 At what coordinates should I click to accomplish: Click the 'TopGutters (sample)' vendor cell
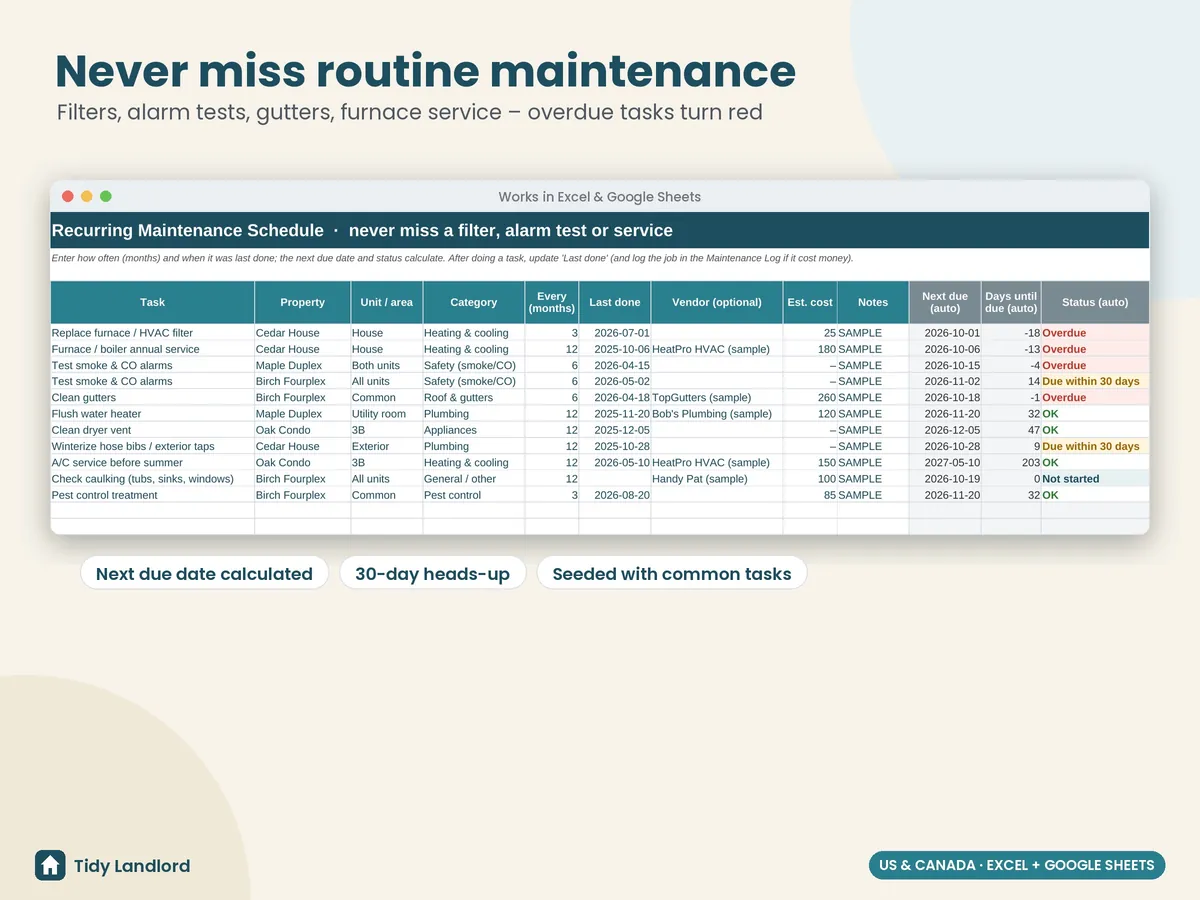coord(717,398)
